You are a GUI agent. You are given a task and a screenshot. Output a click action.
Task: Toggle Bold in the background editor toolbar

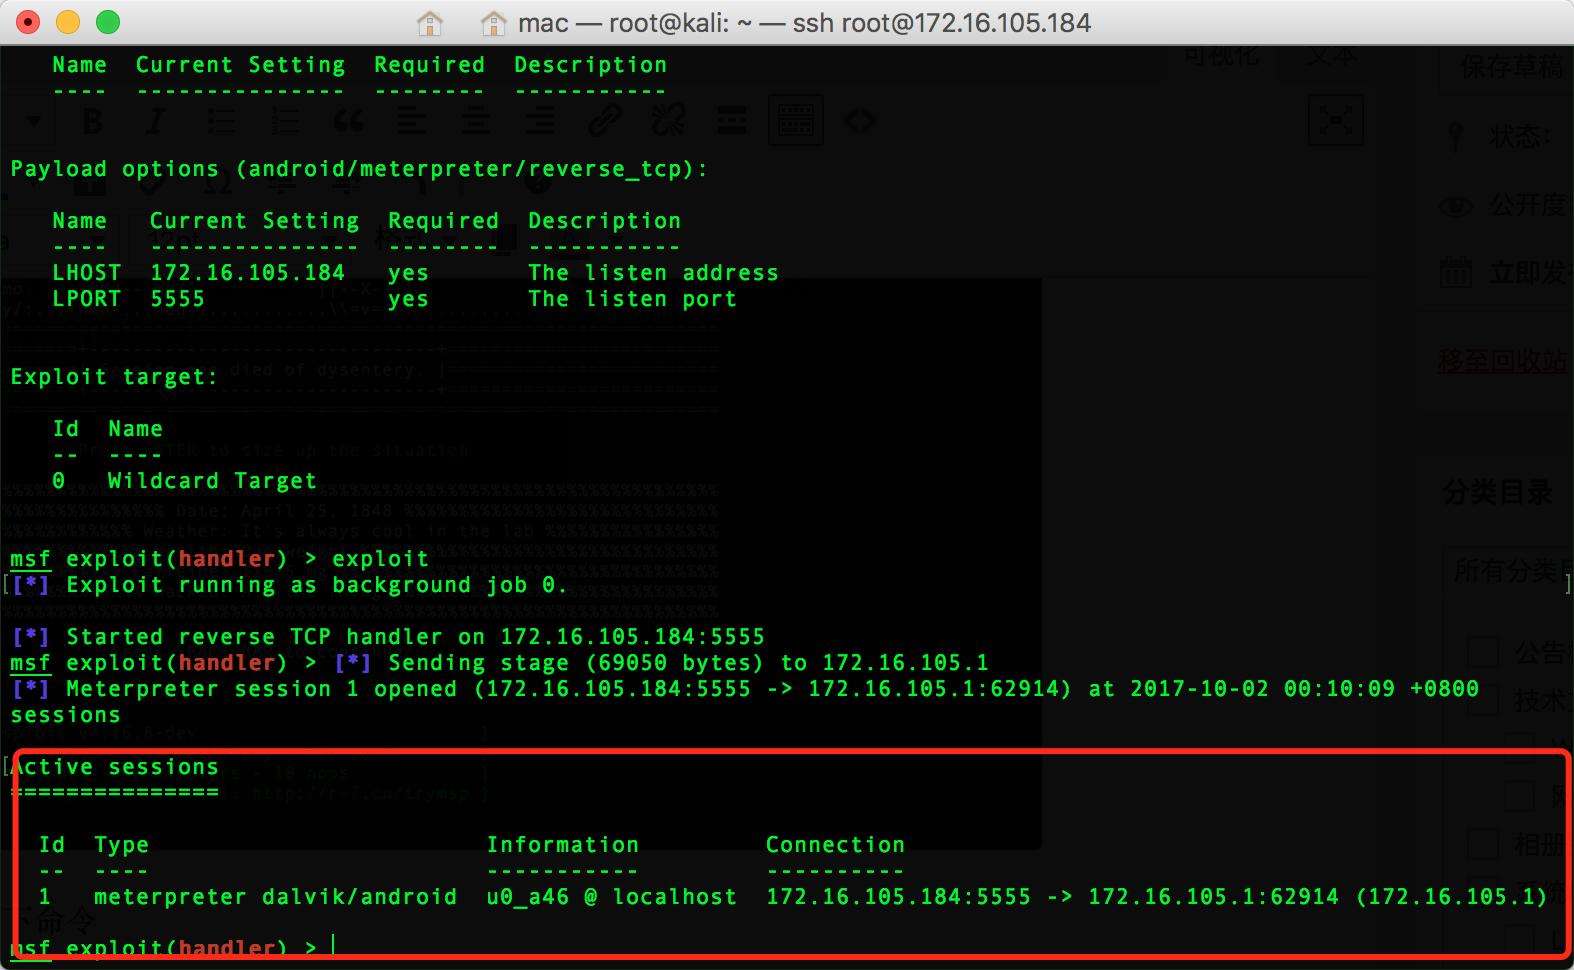(x=92, y=121)
